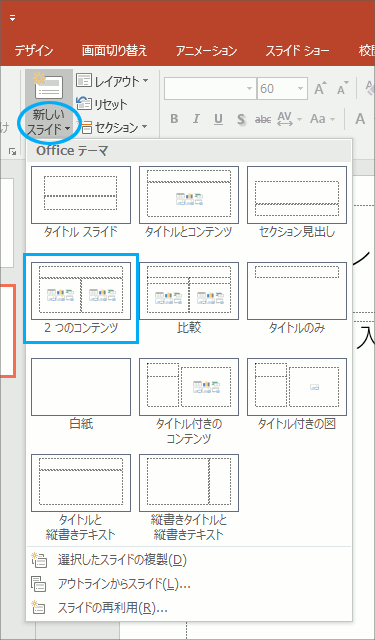The image size is (375, 640).
Task: Increase font size with large A icon
Action: tap(321, 89)
